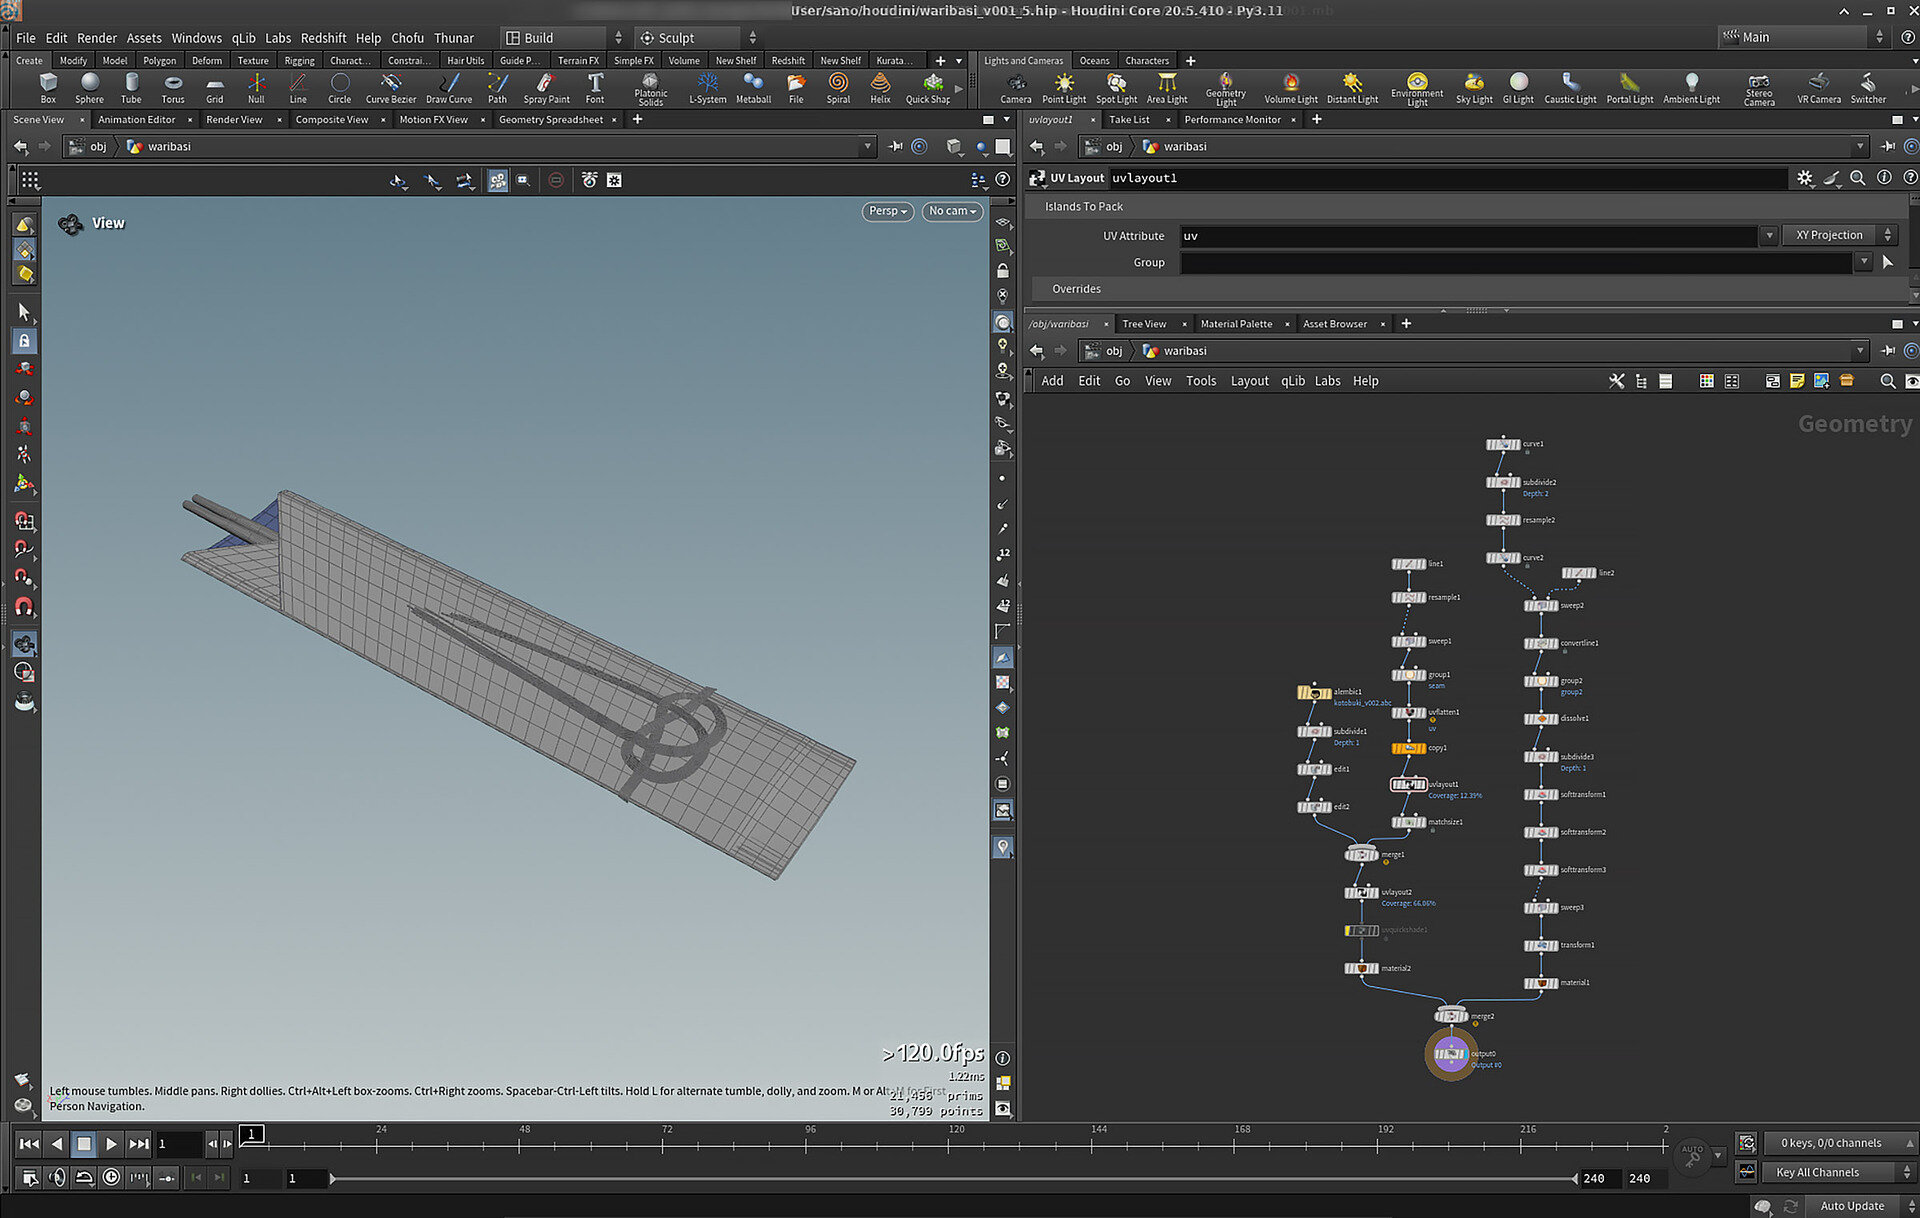
Task: Click the UV Attribute input field
Action: [1468, 236]
